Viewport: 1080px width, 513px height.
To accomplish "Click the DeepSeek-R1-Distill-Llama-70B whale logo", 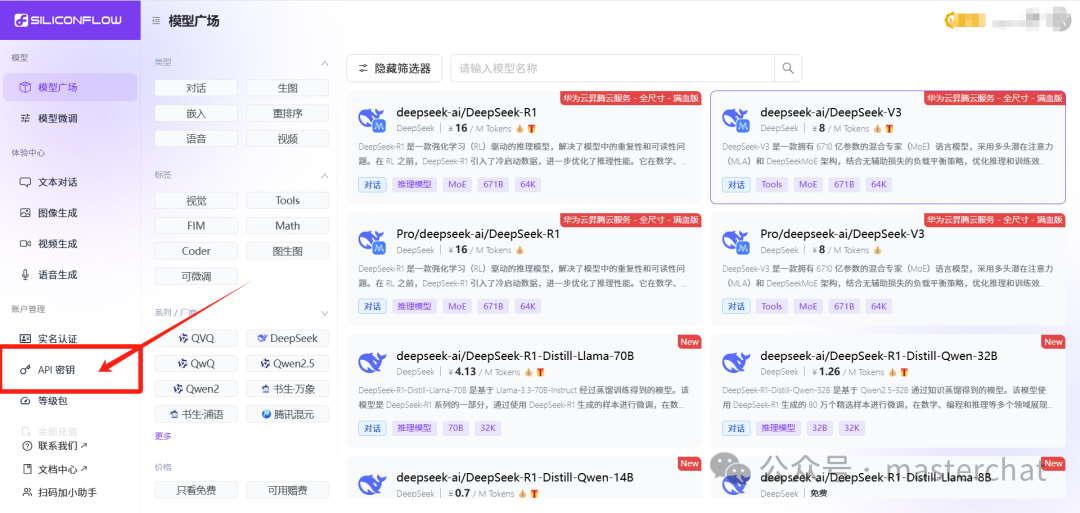I will 372,363.
